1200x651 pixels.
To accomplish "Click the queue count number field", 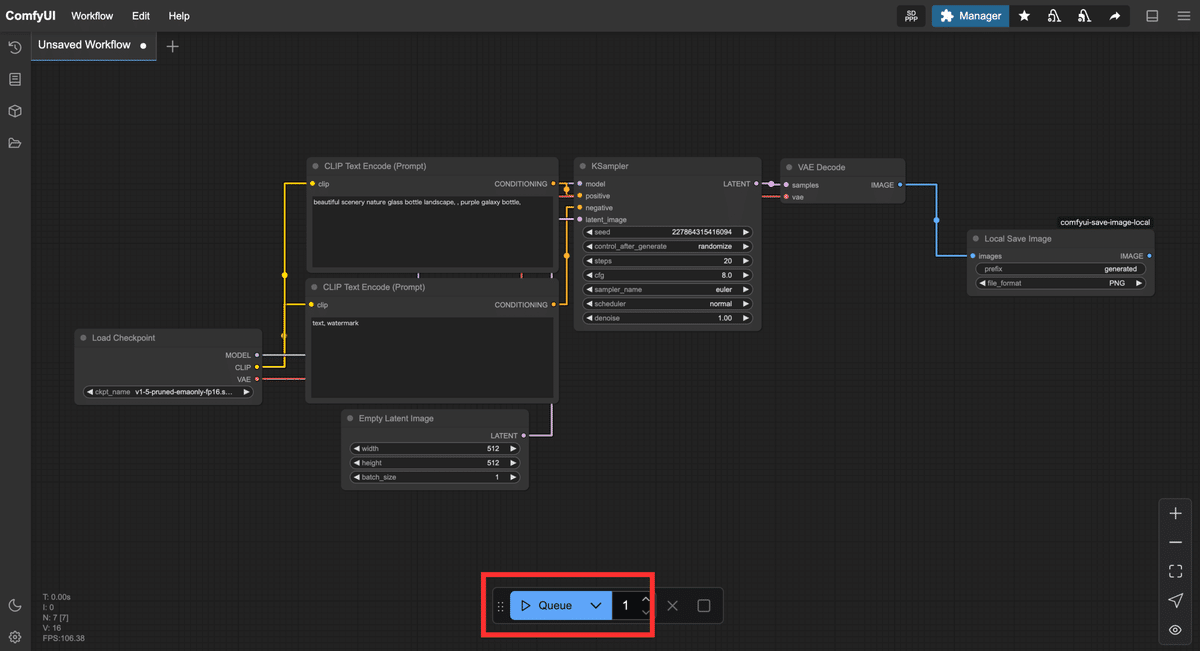I will pyautogui.click(x=626, y=605).
